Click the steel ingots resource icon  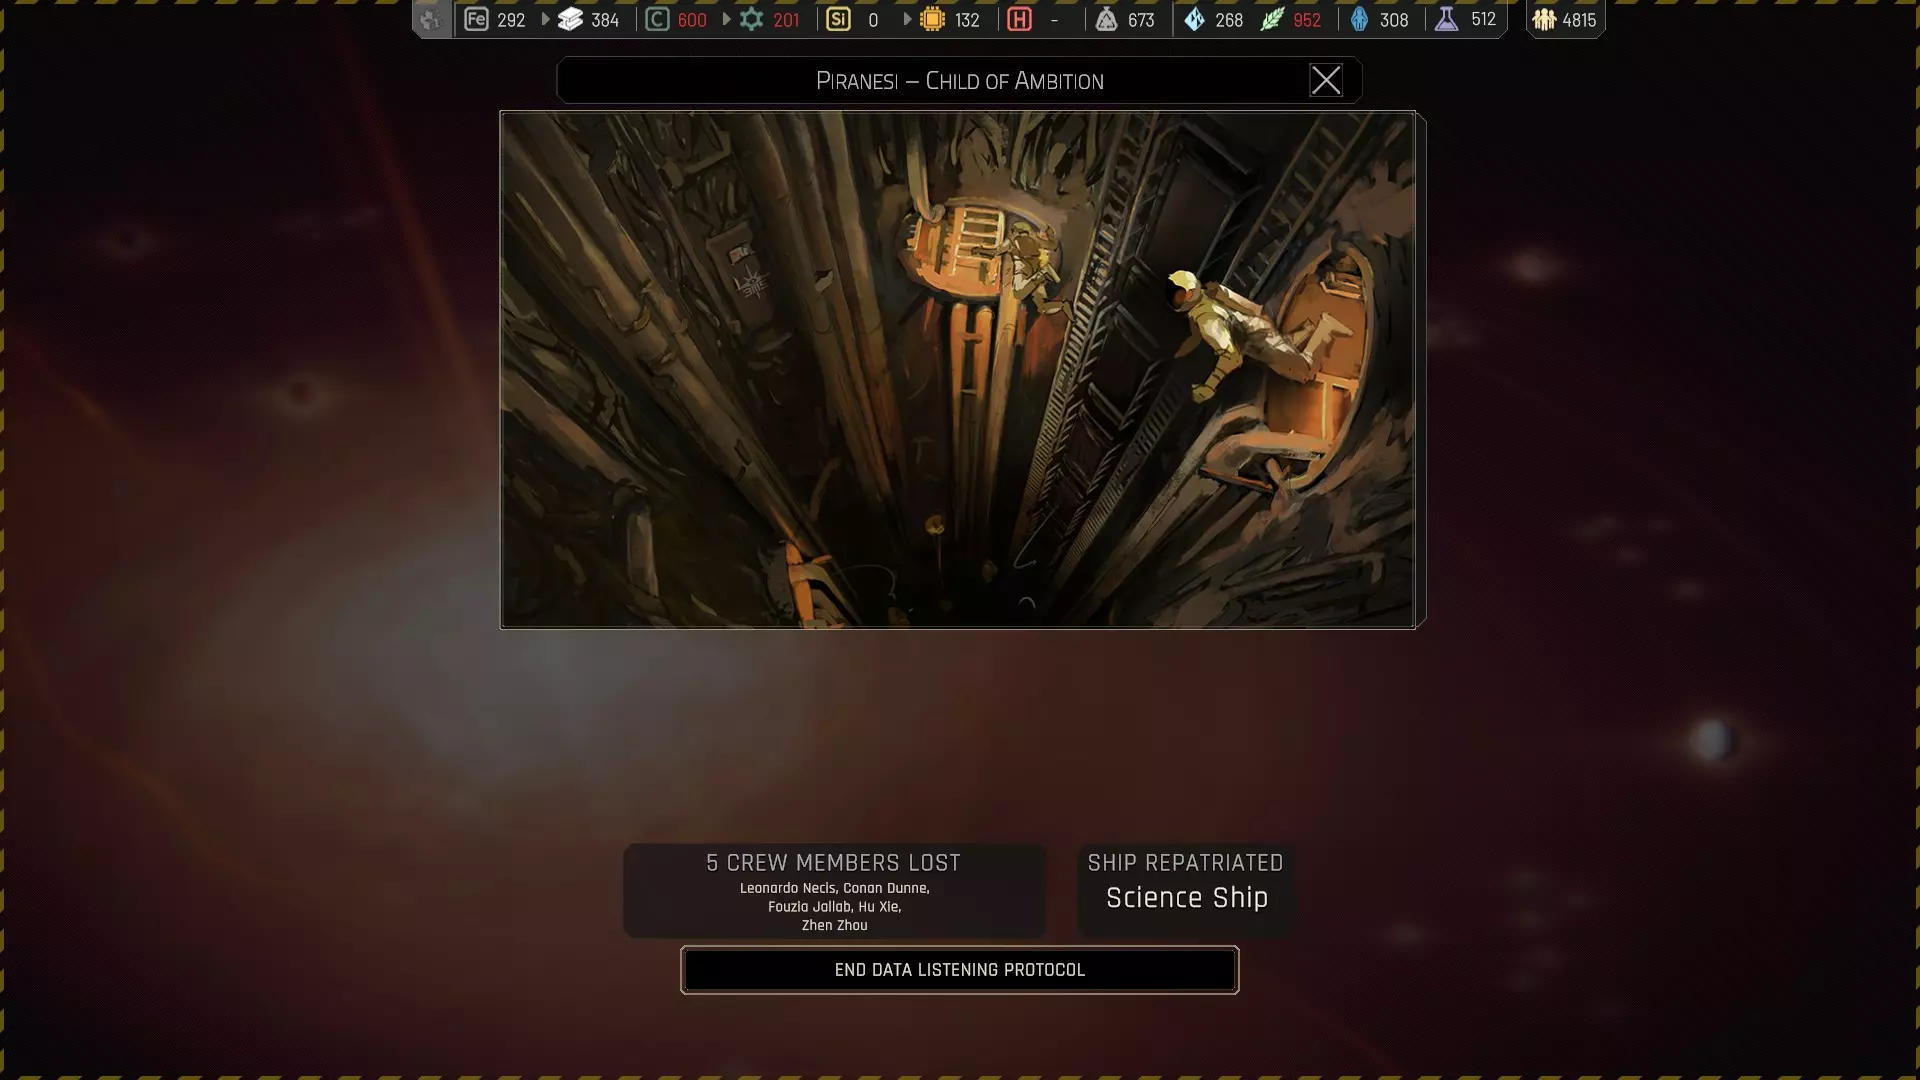571,19
